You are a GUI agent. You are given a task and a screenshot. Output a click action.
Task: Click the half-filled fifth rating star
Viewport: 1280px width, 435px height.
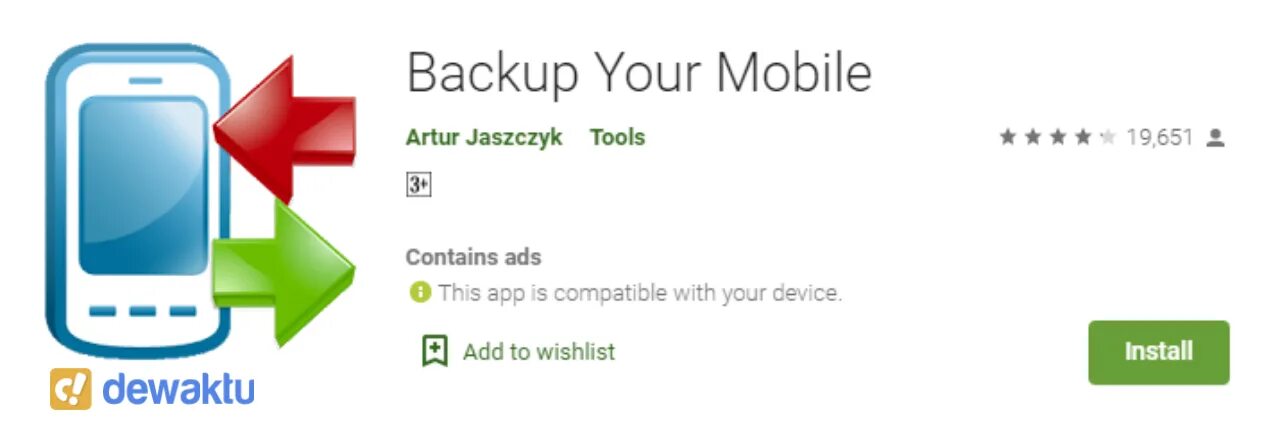1107,138
